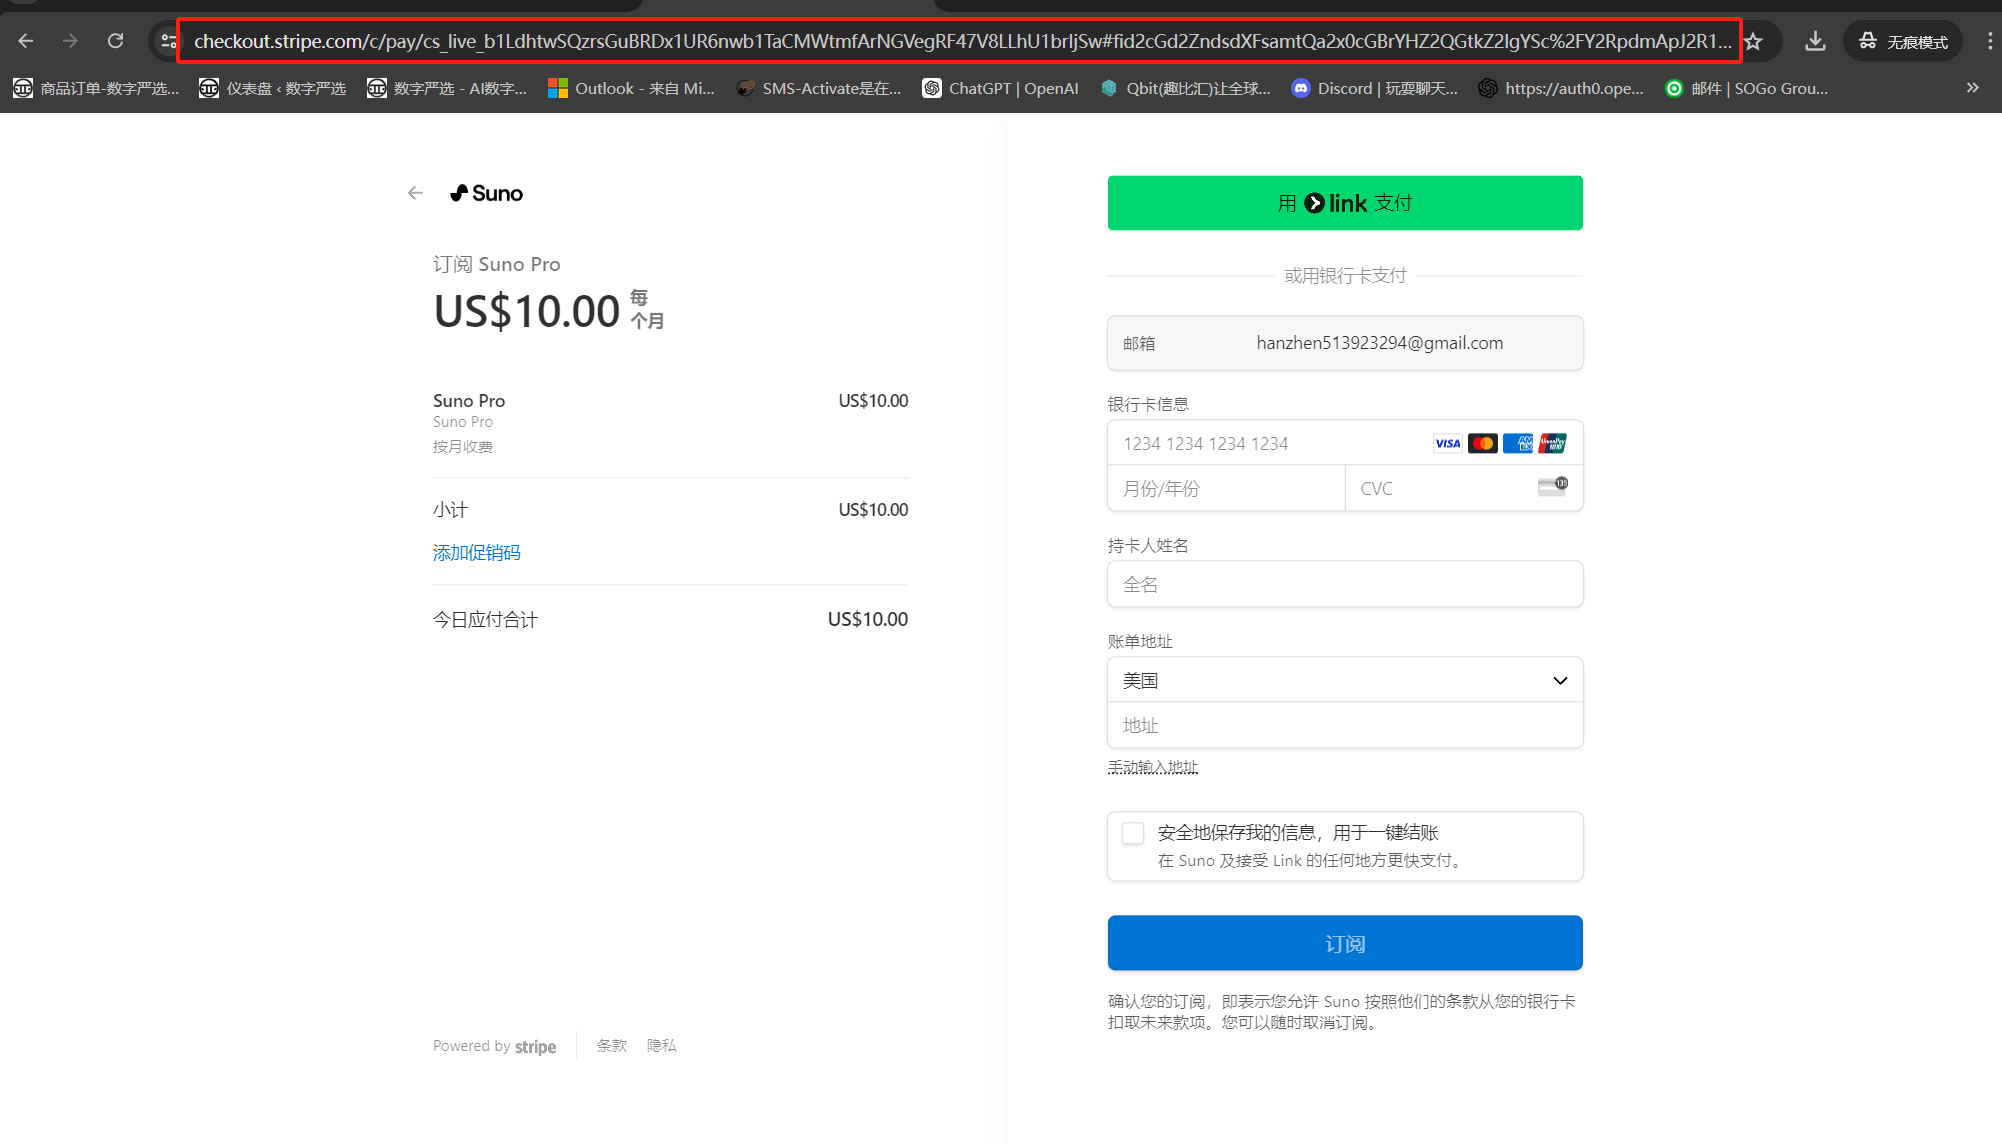Open the Discord bookmark
The image size is (2002, 1144).
(1374, 88)
